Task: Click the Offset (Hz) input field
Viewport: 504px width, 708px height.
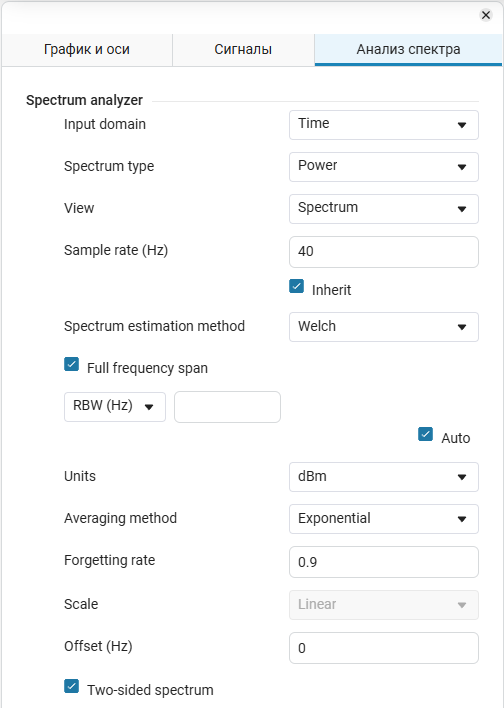Action: (x=383, y=647)
